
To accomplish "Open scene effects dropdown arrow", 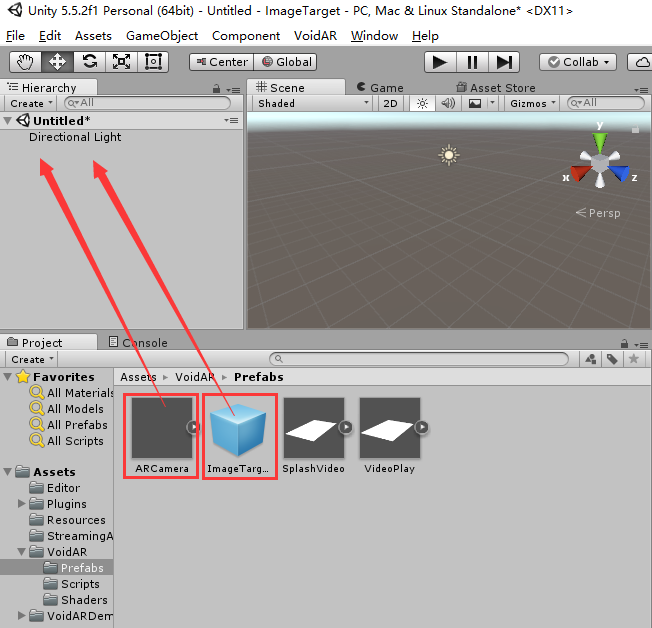I will pos(492,103).
